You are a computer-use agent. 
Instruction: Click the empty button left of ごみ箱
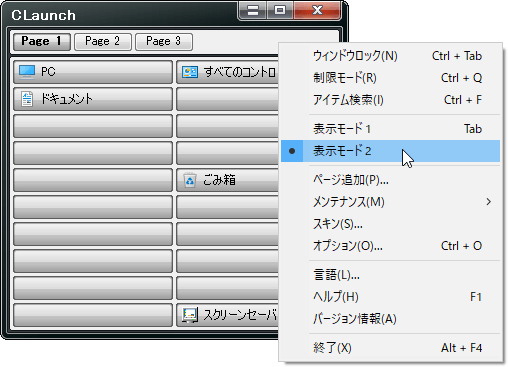93,180
